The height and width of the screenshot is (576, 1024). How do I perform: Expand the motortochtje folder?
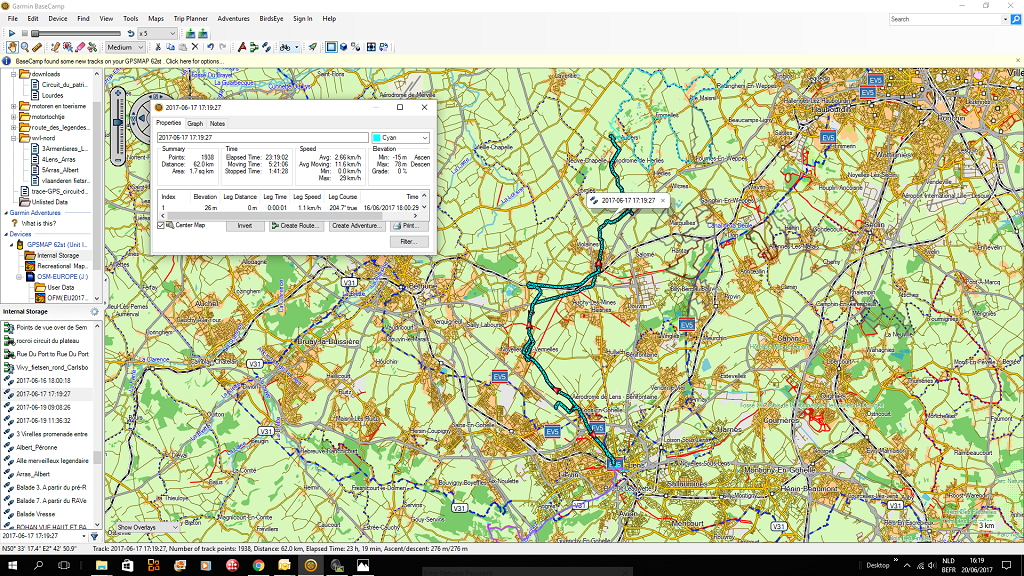click(14, 117)
